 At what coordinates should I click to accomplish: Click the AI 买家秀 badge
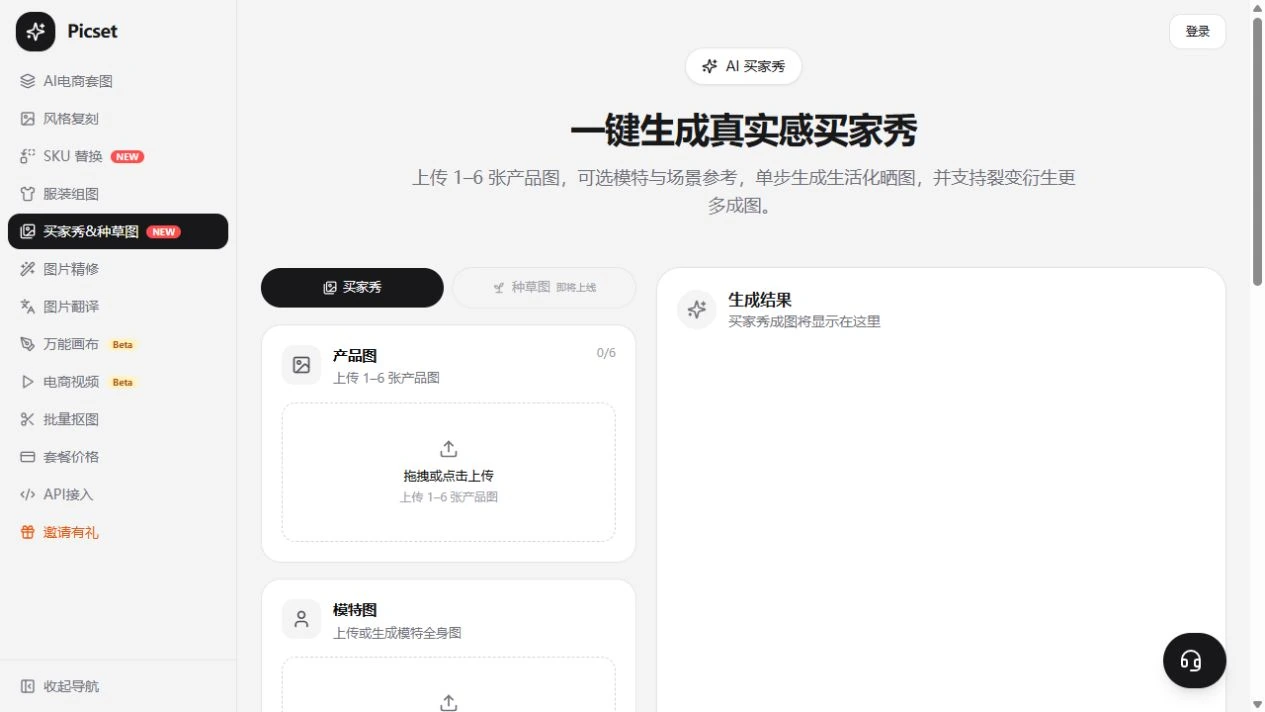(x=743, y=66)
